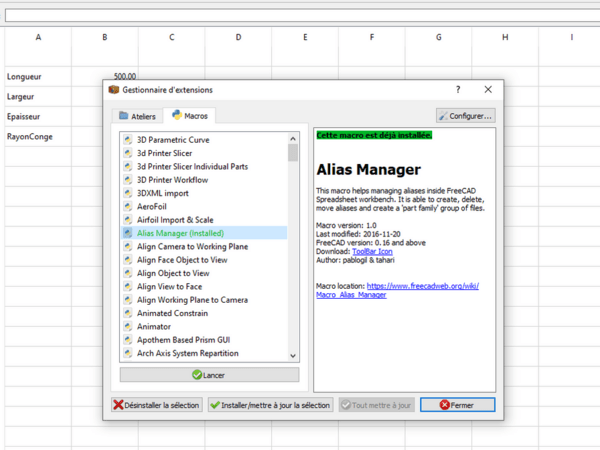
Task: Click the AeroFoil macro icon
Action: [x=128, y=206]
